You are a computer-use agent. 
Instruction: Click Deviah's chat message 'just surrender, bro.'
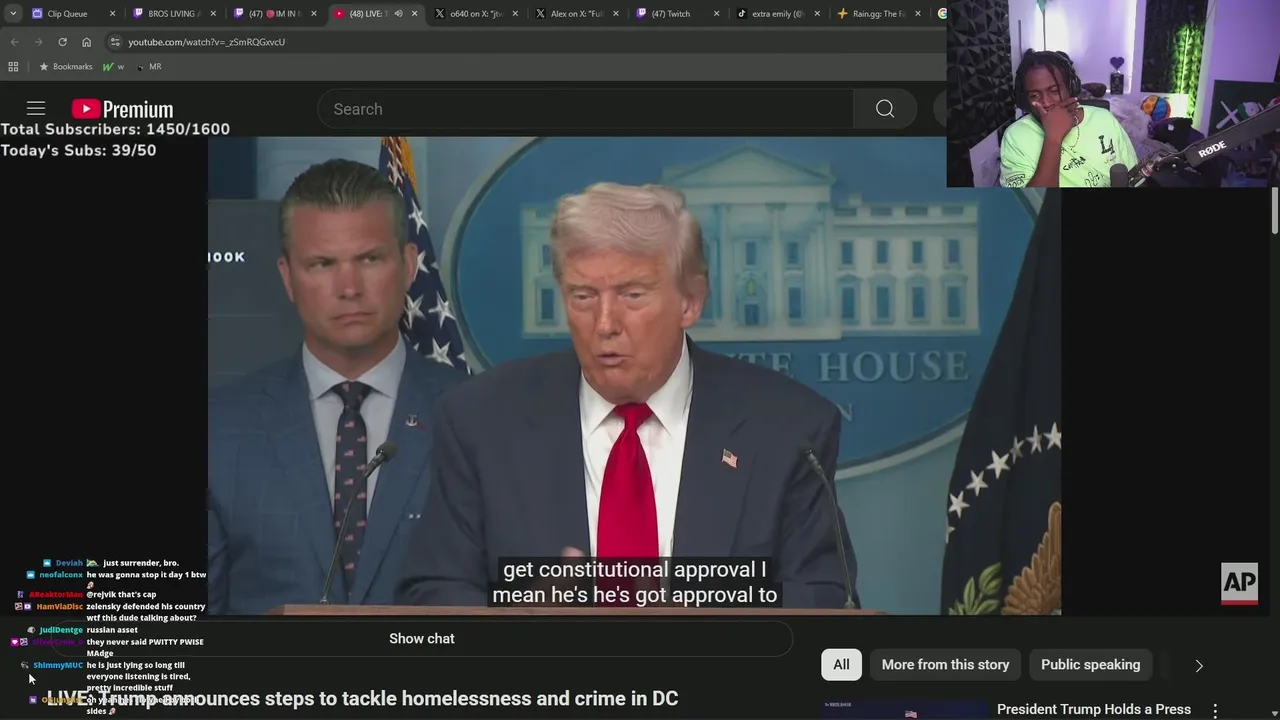pos(141,563)
